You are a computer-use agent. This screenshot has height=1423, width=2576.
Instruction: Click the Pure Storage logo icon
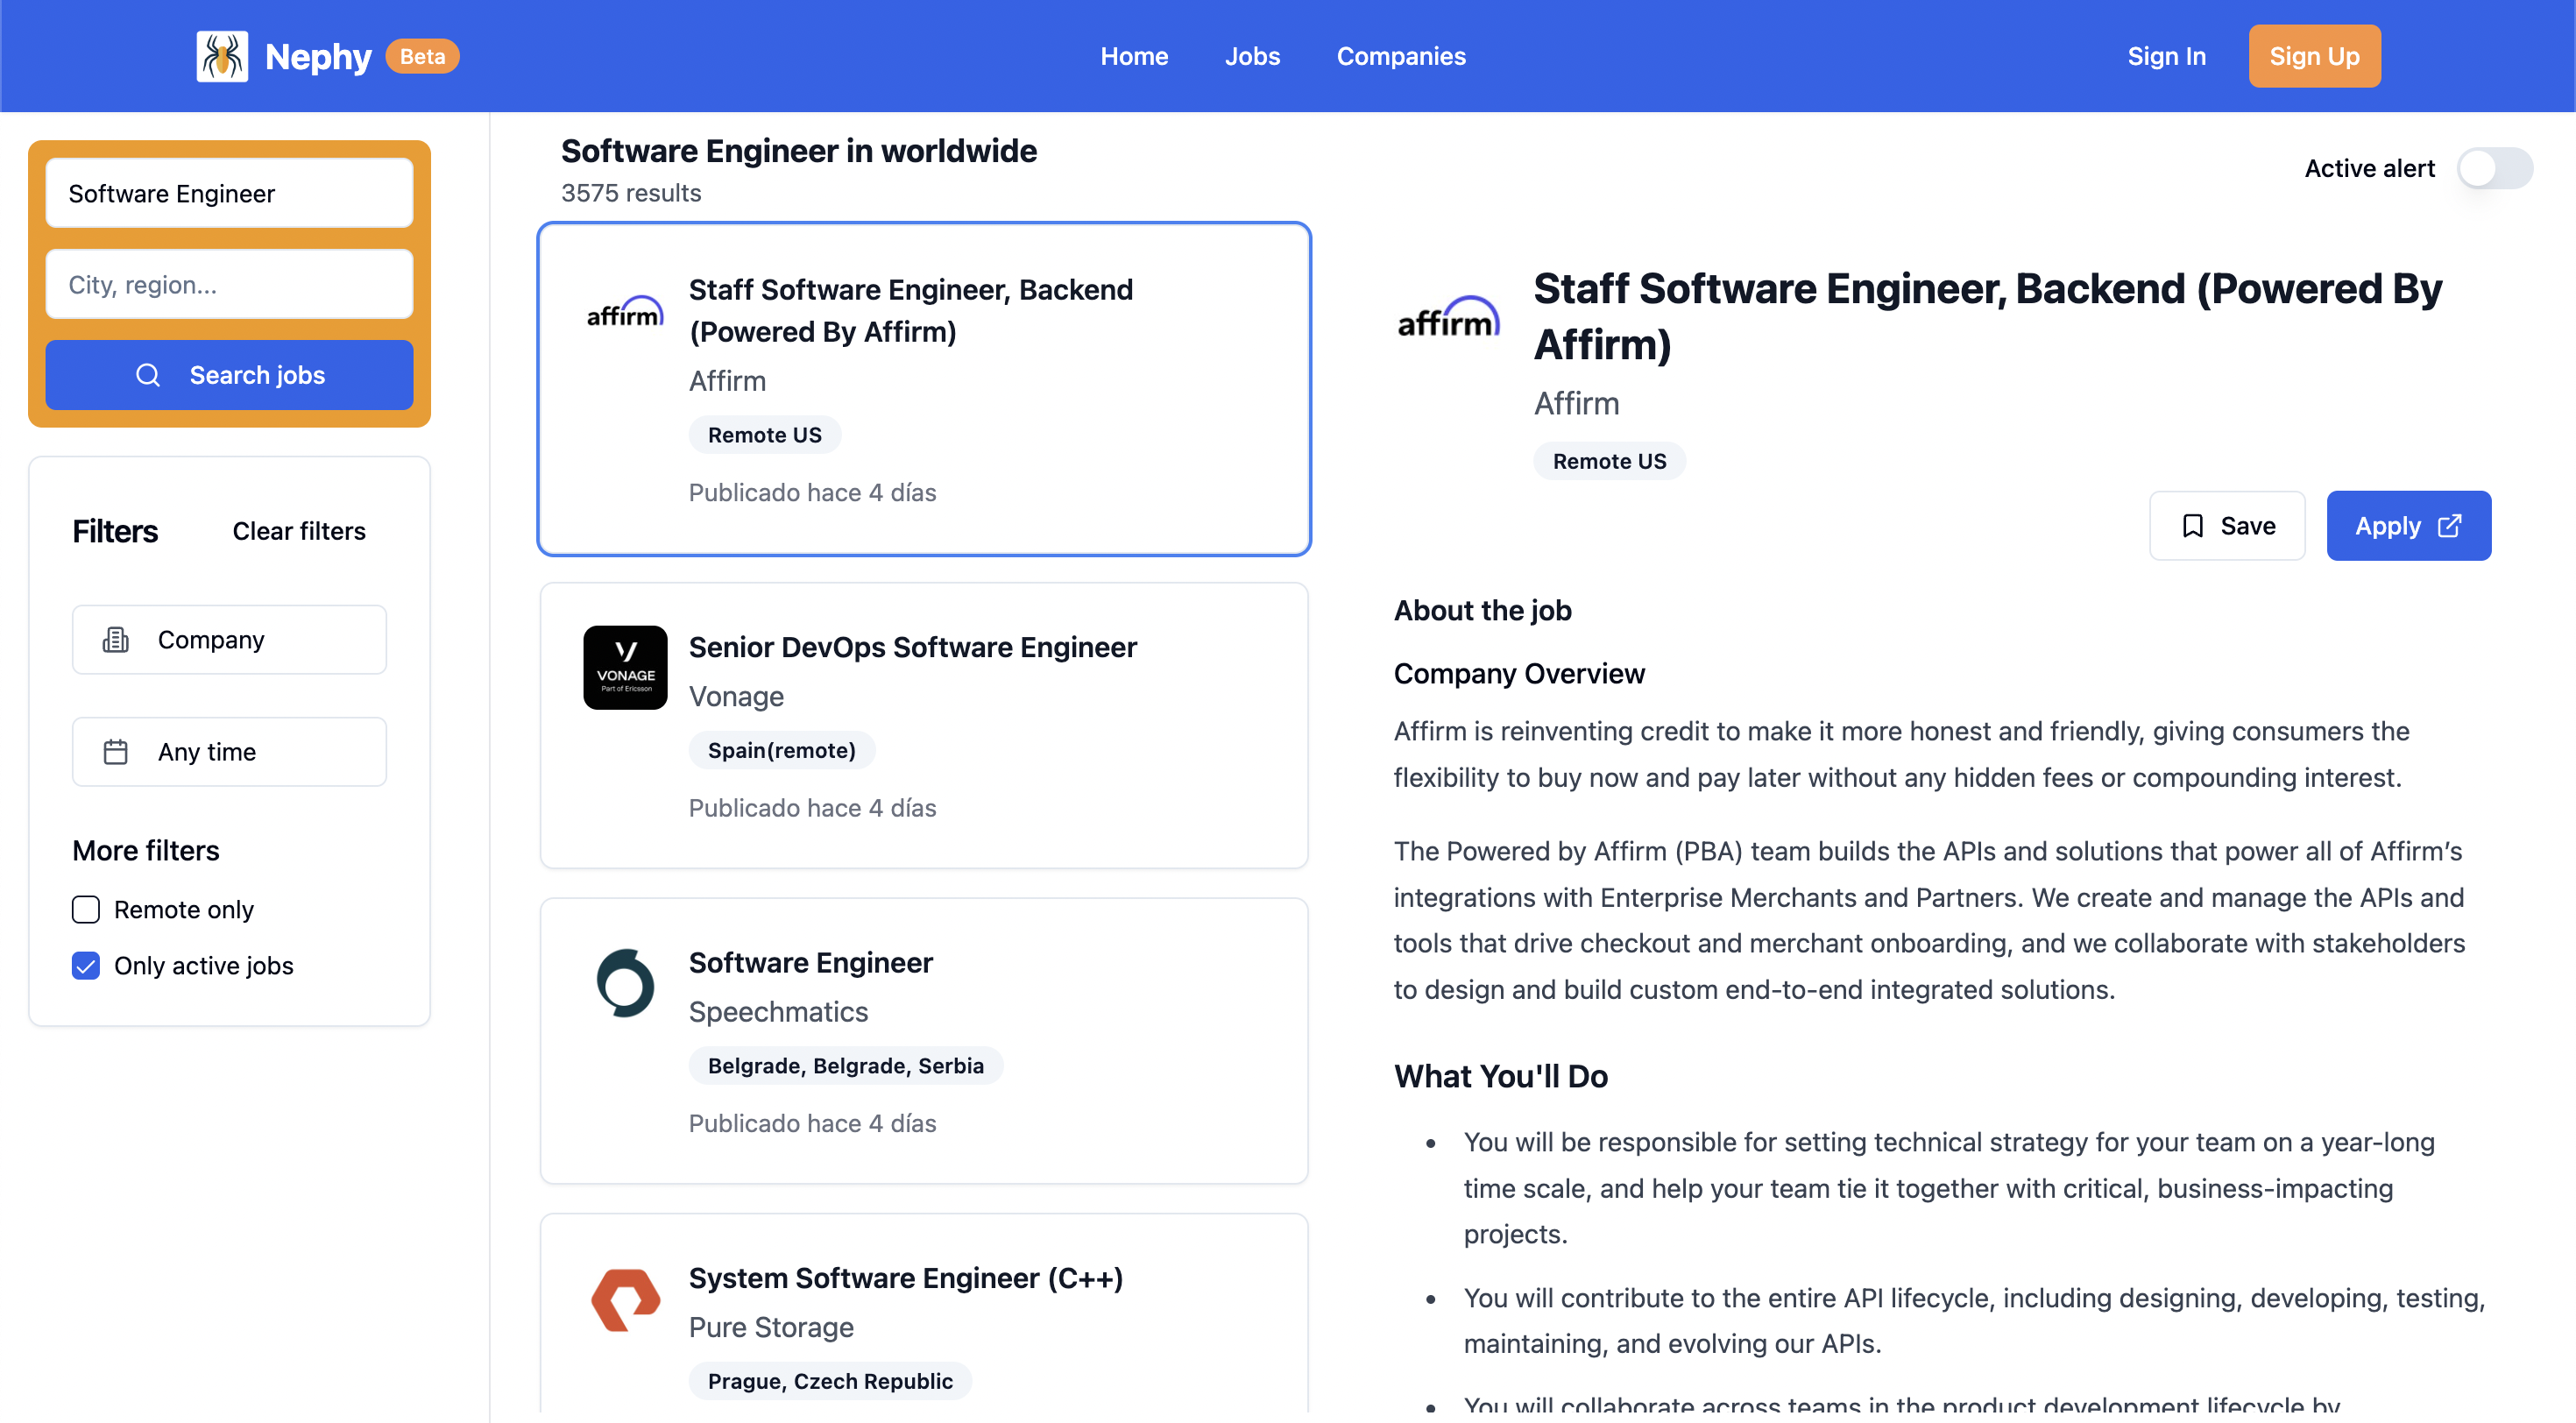click(x=625, y=1299)
